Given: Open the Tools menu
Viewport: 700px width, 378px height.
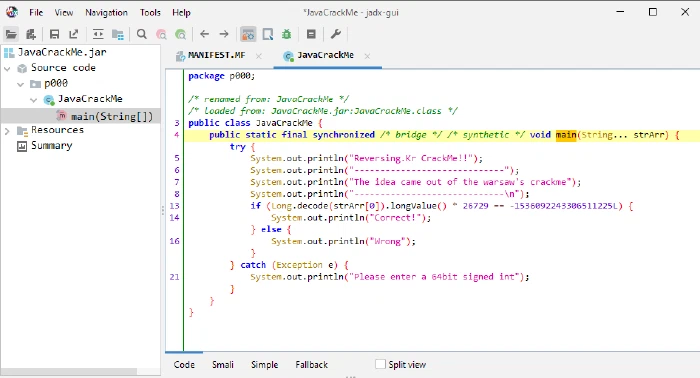Looking at the screenshot, I should [x=150, y=12].
